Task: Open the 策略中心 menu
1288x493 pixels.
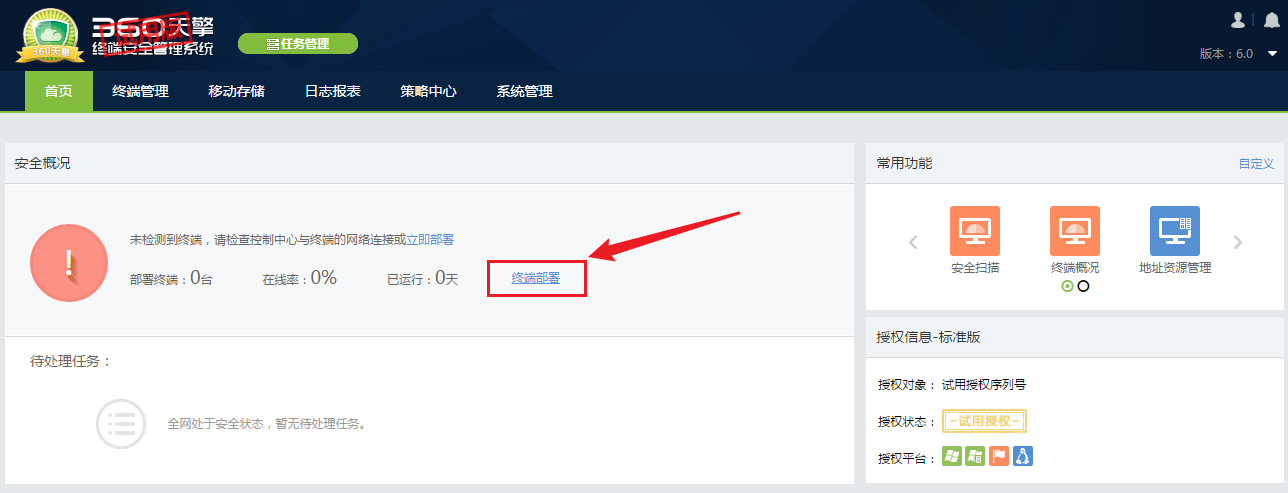Action: pyautogui.click(x=428, y=91)
